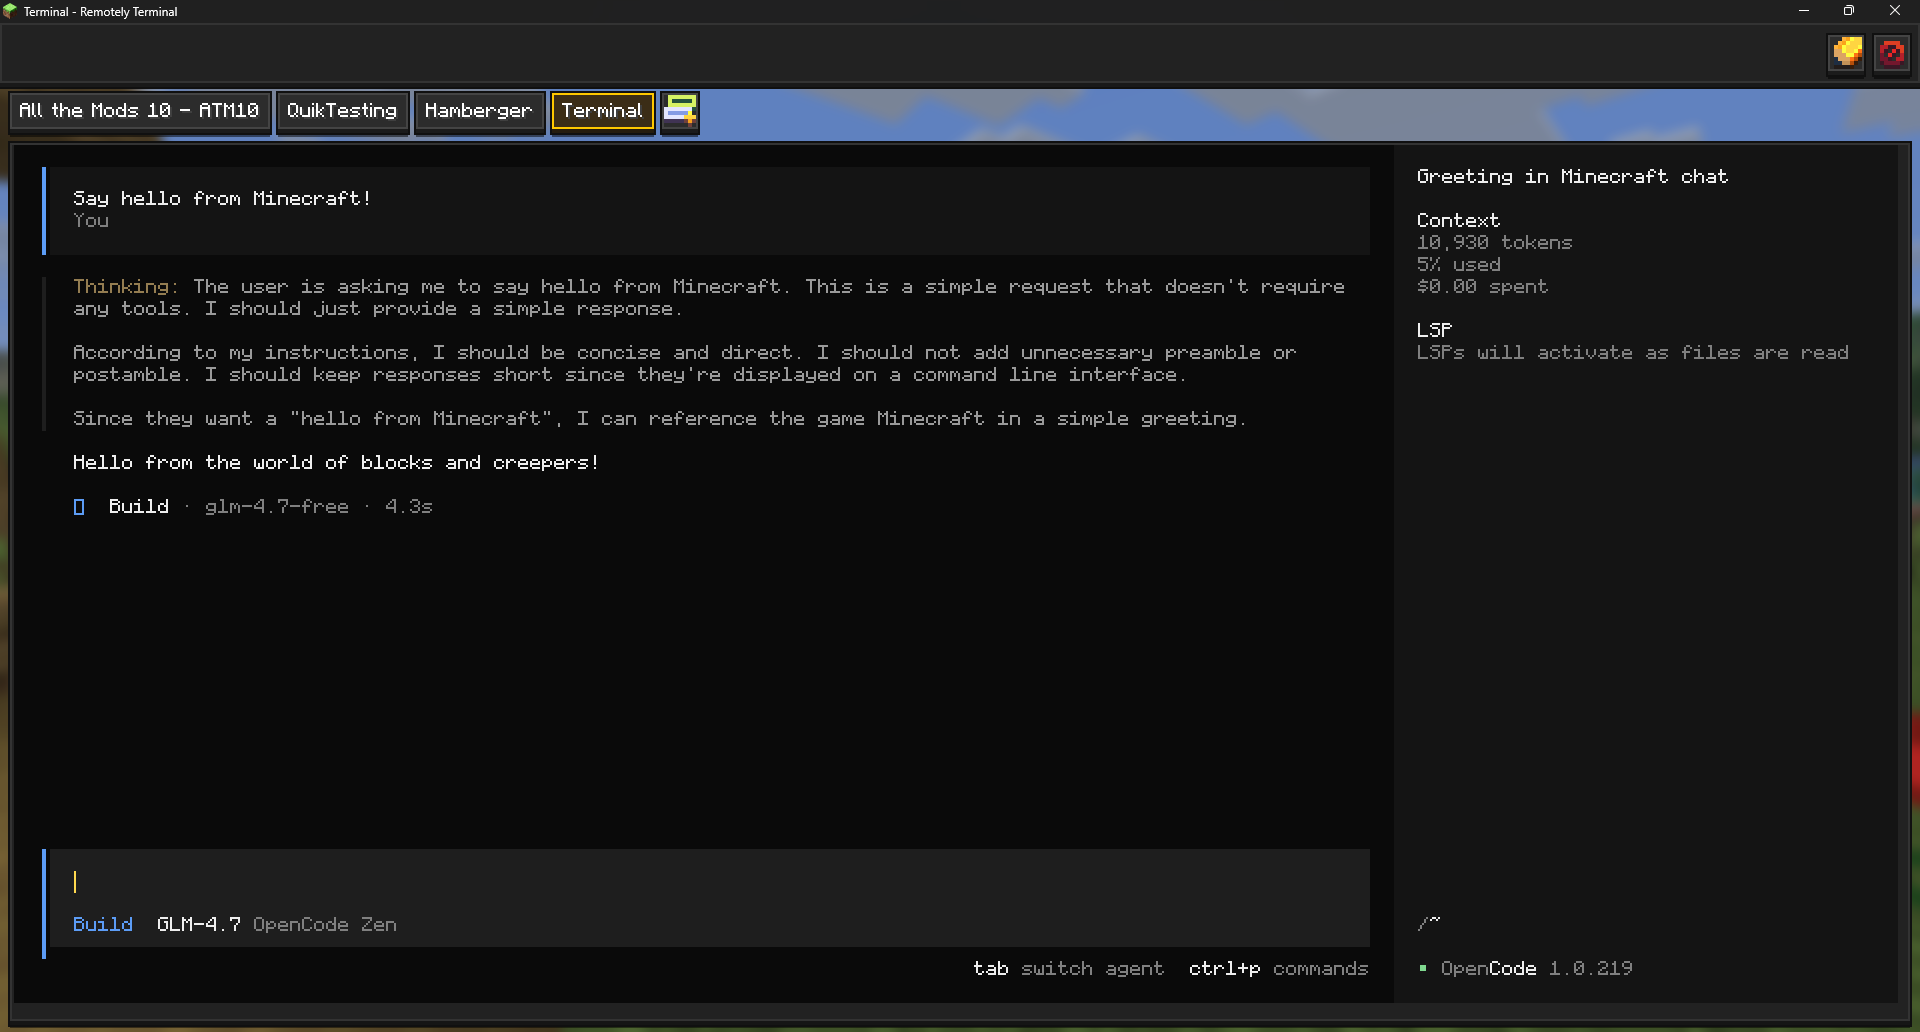The height and width of the screenshot is (1032, 1920).
Task: Click the small blue square before Build
Action: (x=79, y=507)
